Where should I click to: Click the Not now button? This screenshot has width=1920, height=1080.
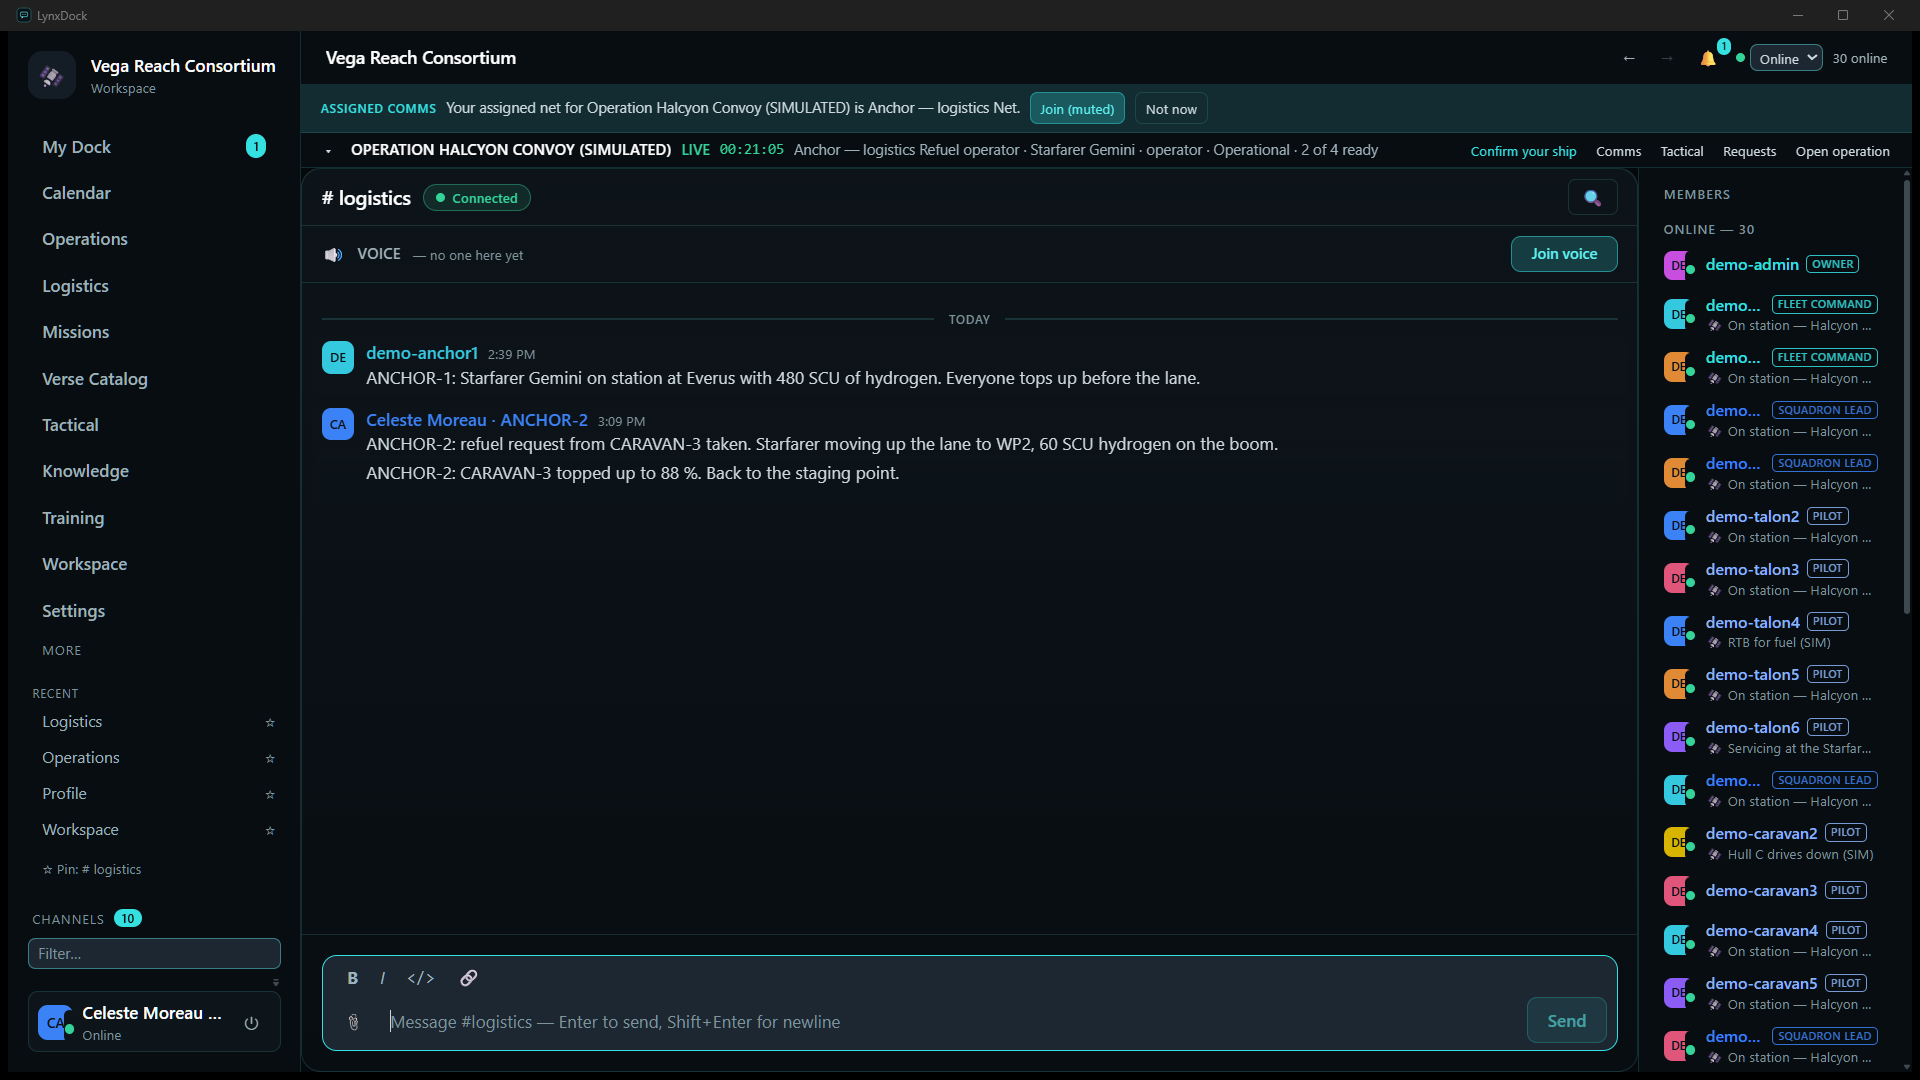(x=1171, y=109)
